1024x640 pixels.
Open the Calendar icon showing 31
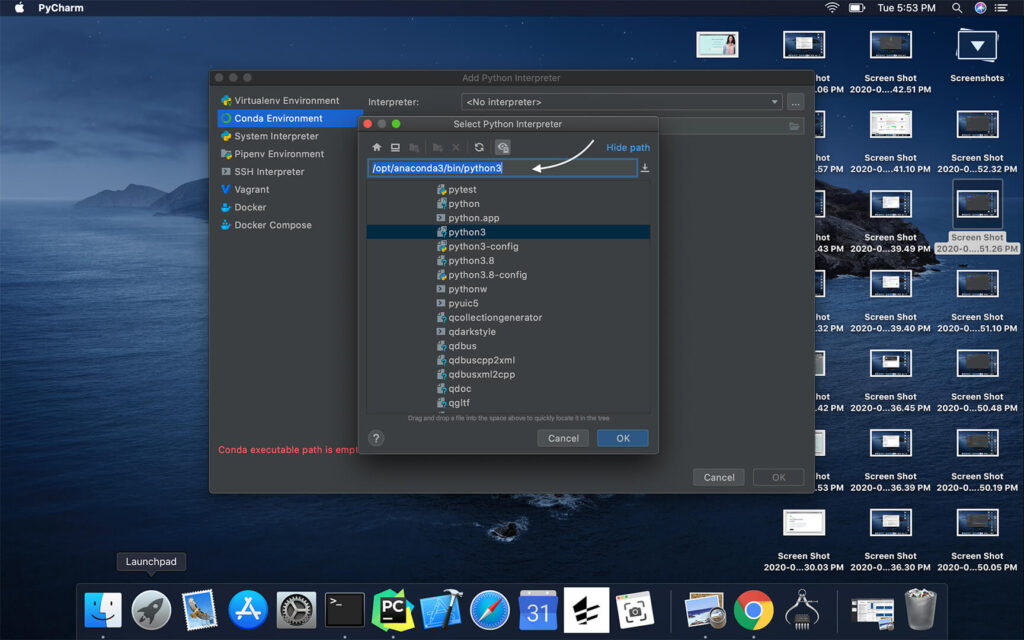point(538,611)
